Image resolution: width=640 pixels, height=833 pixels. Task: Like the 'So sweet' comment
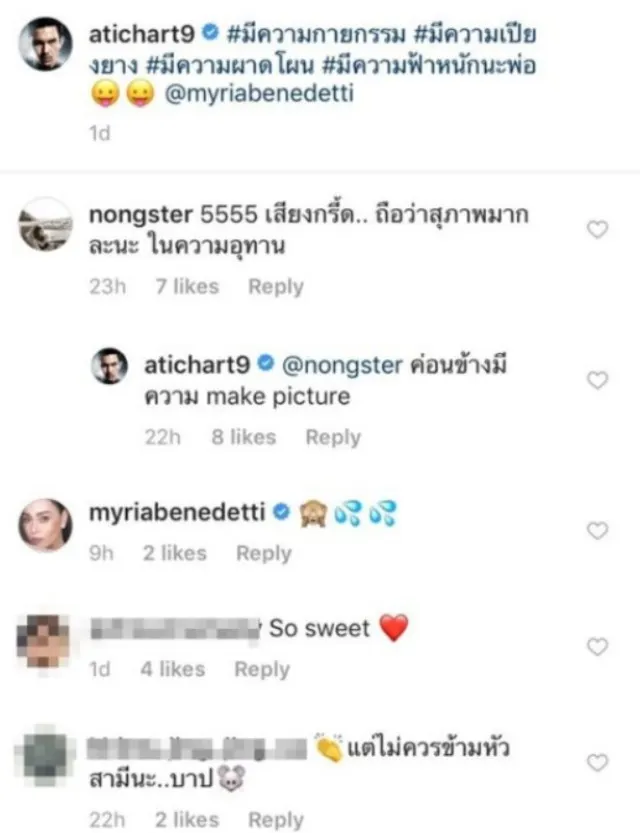coord(597,646)
